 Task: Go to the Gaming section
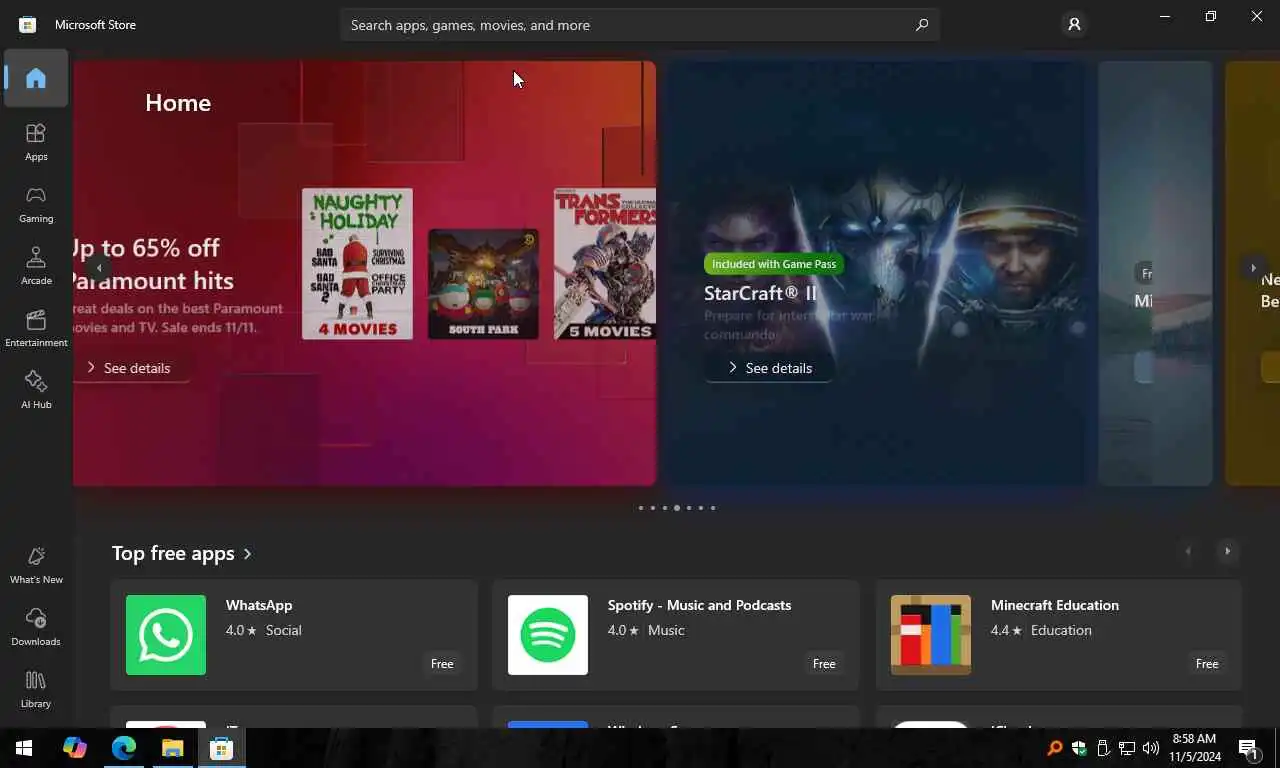pos(36,204)
